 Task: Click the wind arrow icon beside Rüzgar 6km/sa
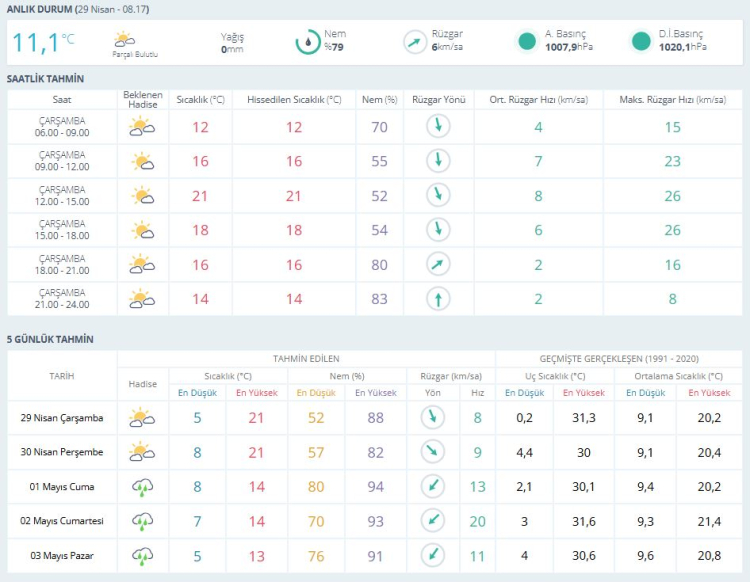[415, 42]
